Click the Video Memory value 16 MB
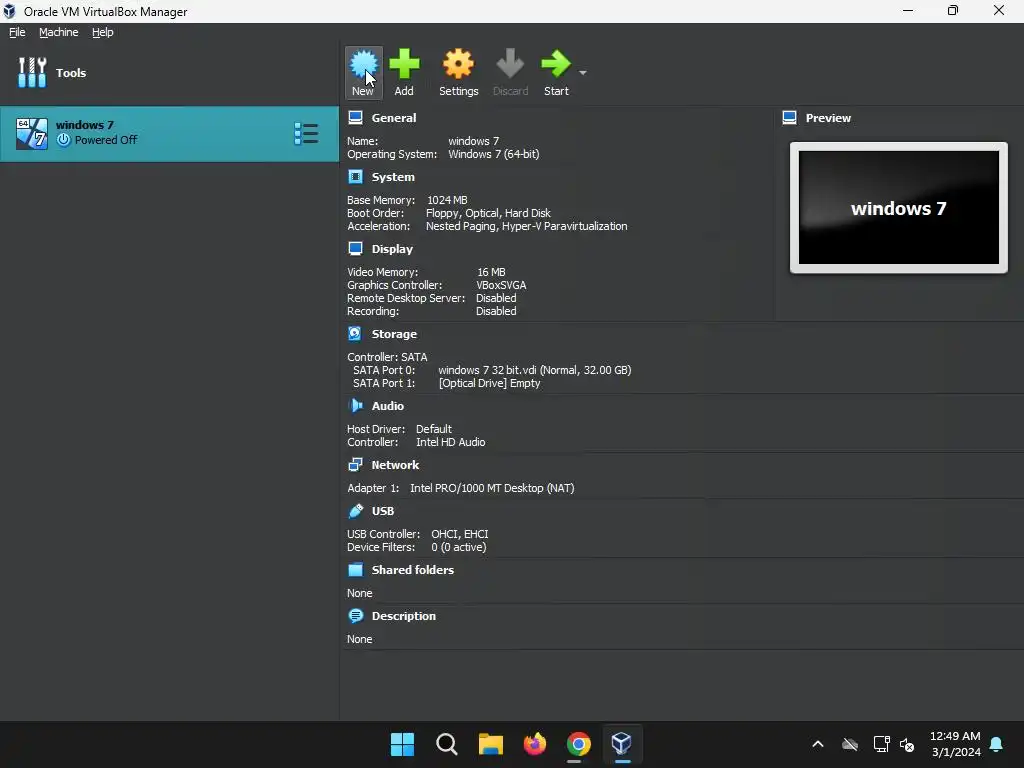This screenshot has width=1024, height=768. click(491, 272)
